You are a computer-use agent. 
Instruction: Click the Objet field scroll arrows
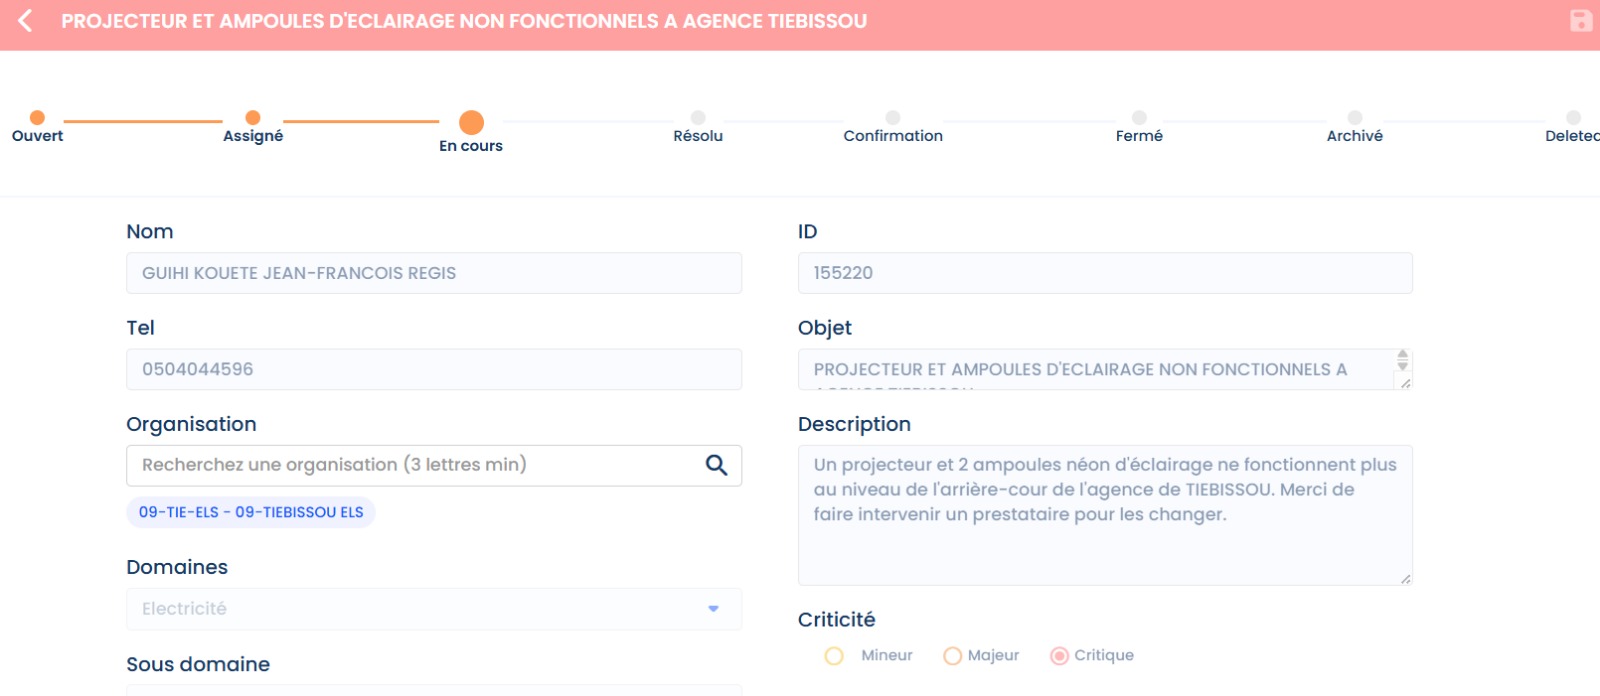point(1403,360)
